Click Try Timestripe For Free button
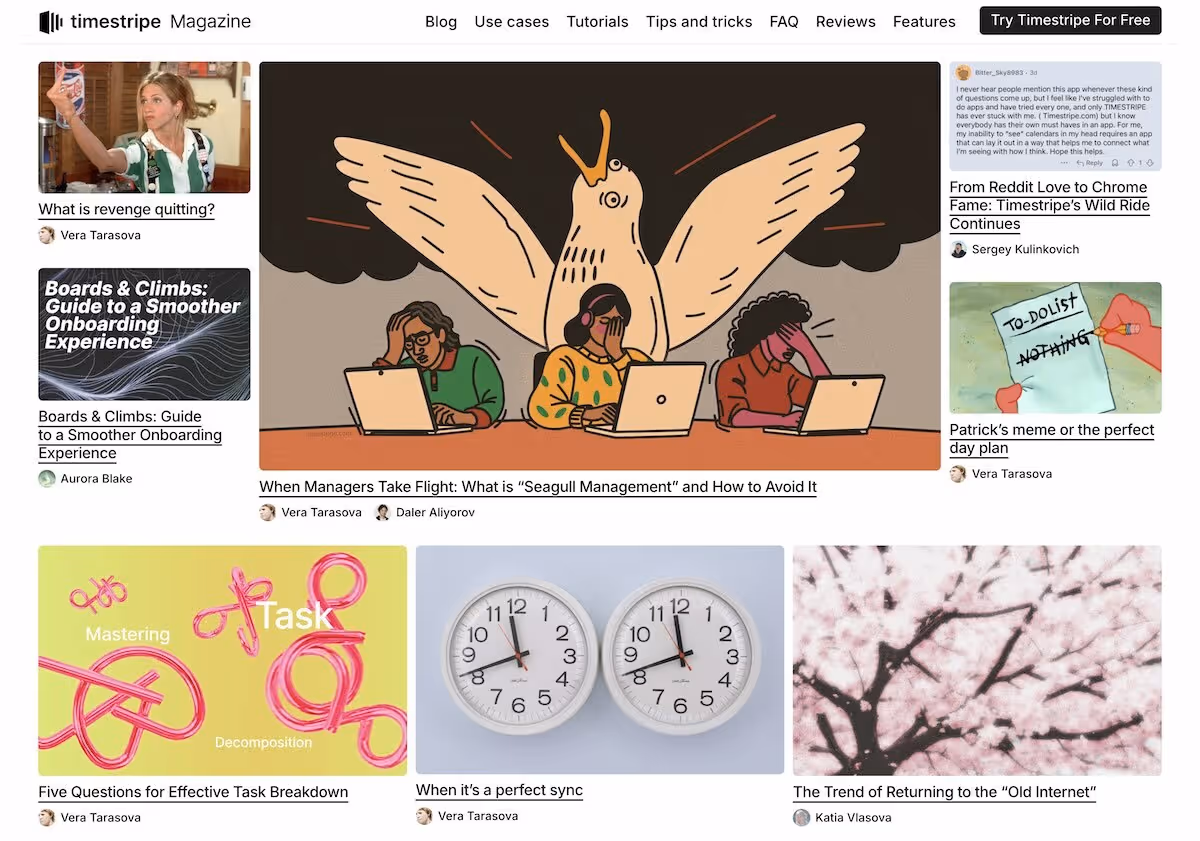 [x=1070, y=20]
